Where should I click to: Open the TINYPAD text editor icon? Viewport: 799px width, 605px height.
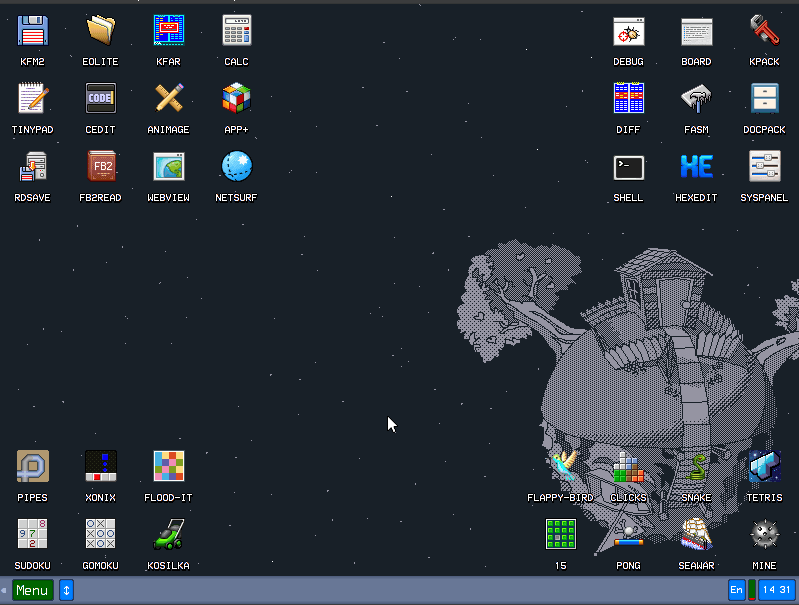click(x=33, y=98)
